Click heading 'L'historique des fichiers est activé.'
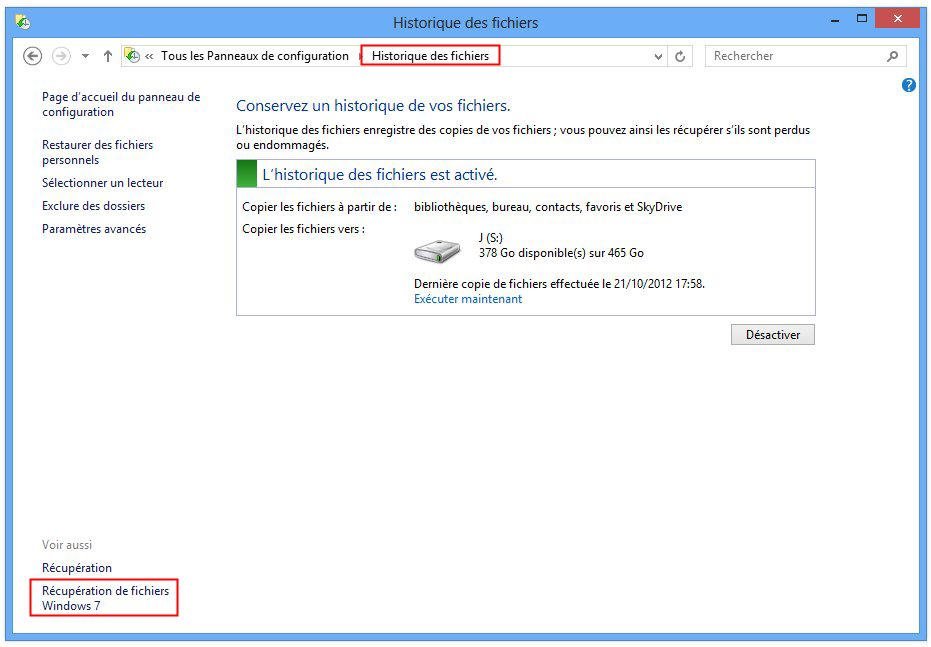 click(379, 175)
